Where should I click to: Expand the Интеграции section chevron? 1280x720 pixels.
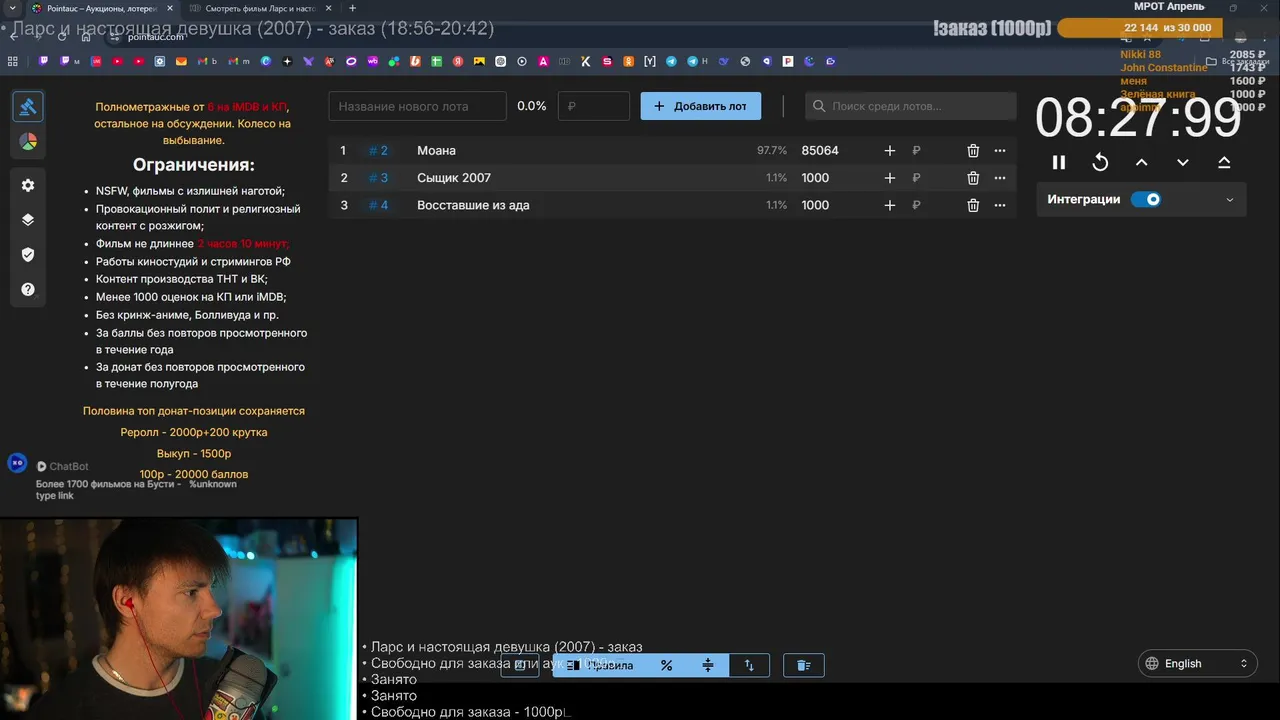1230,199
